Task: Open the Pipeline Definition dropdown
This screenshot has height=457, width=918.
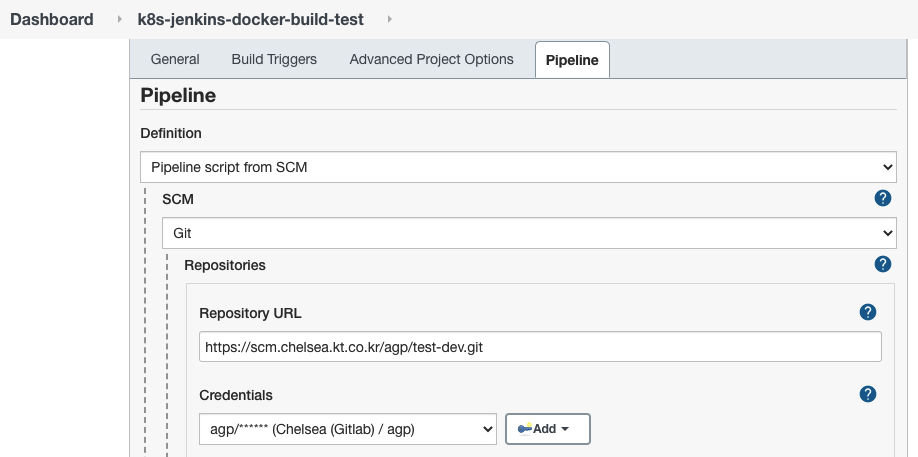Action: coord(518,167)
